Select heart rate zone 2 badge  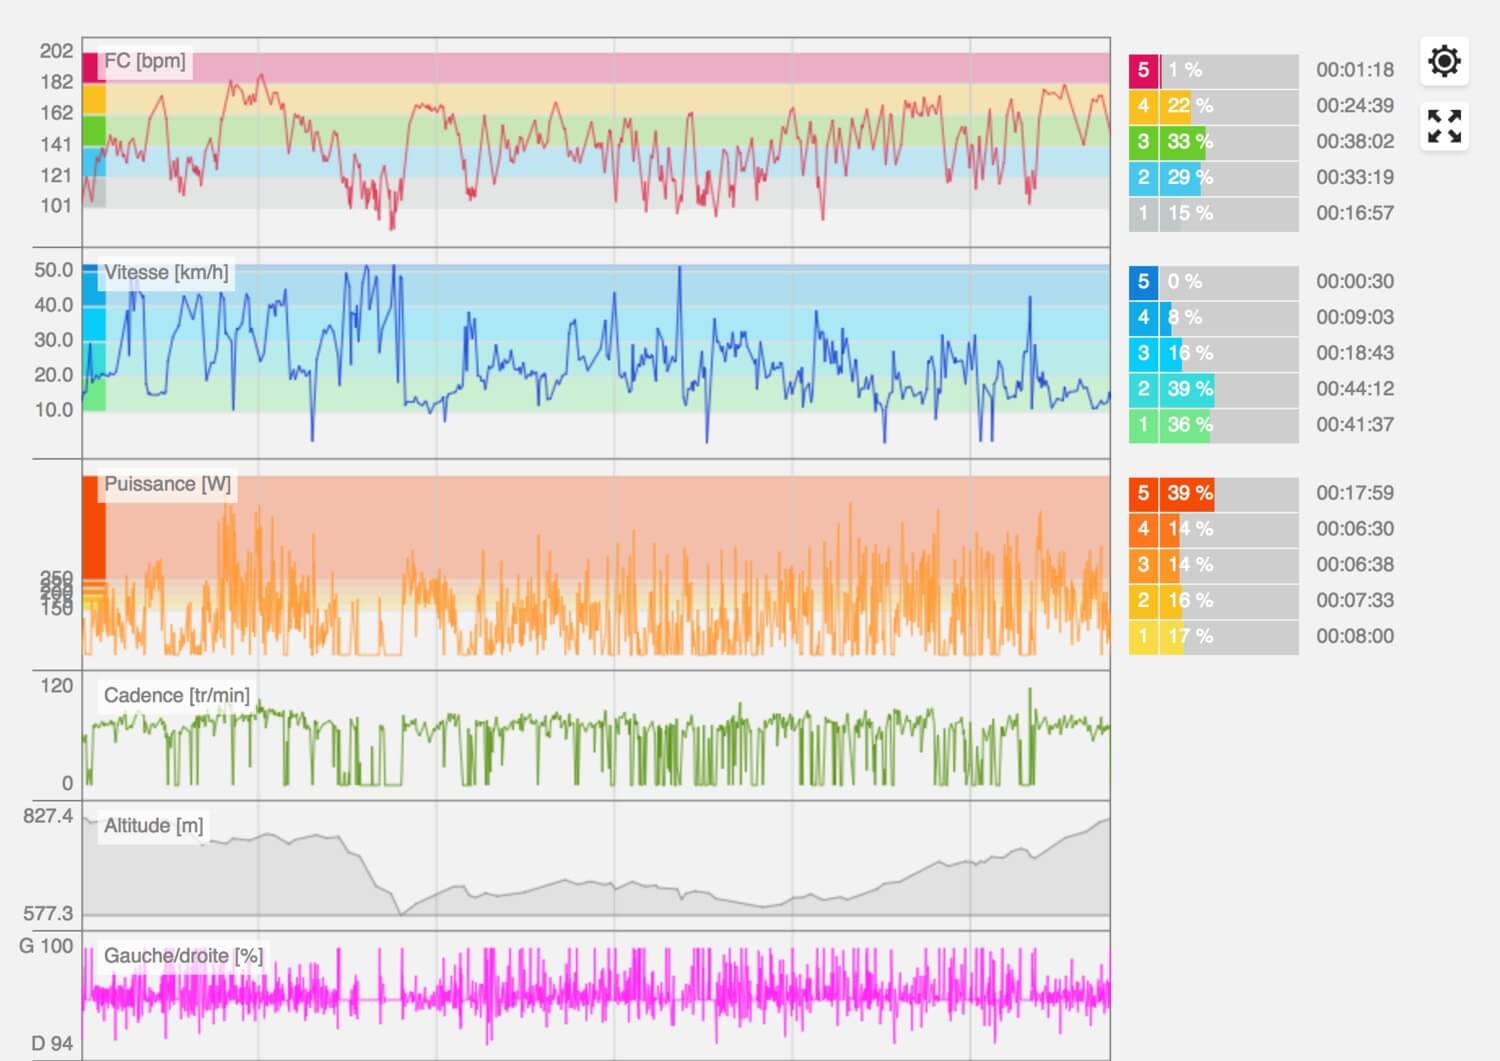pyautogui.click(x=1143, y=178)
